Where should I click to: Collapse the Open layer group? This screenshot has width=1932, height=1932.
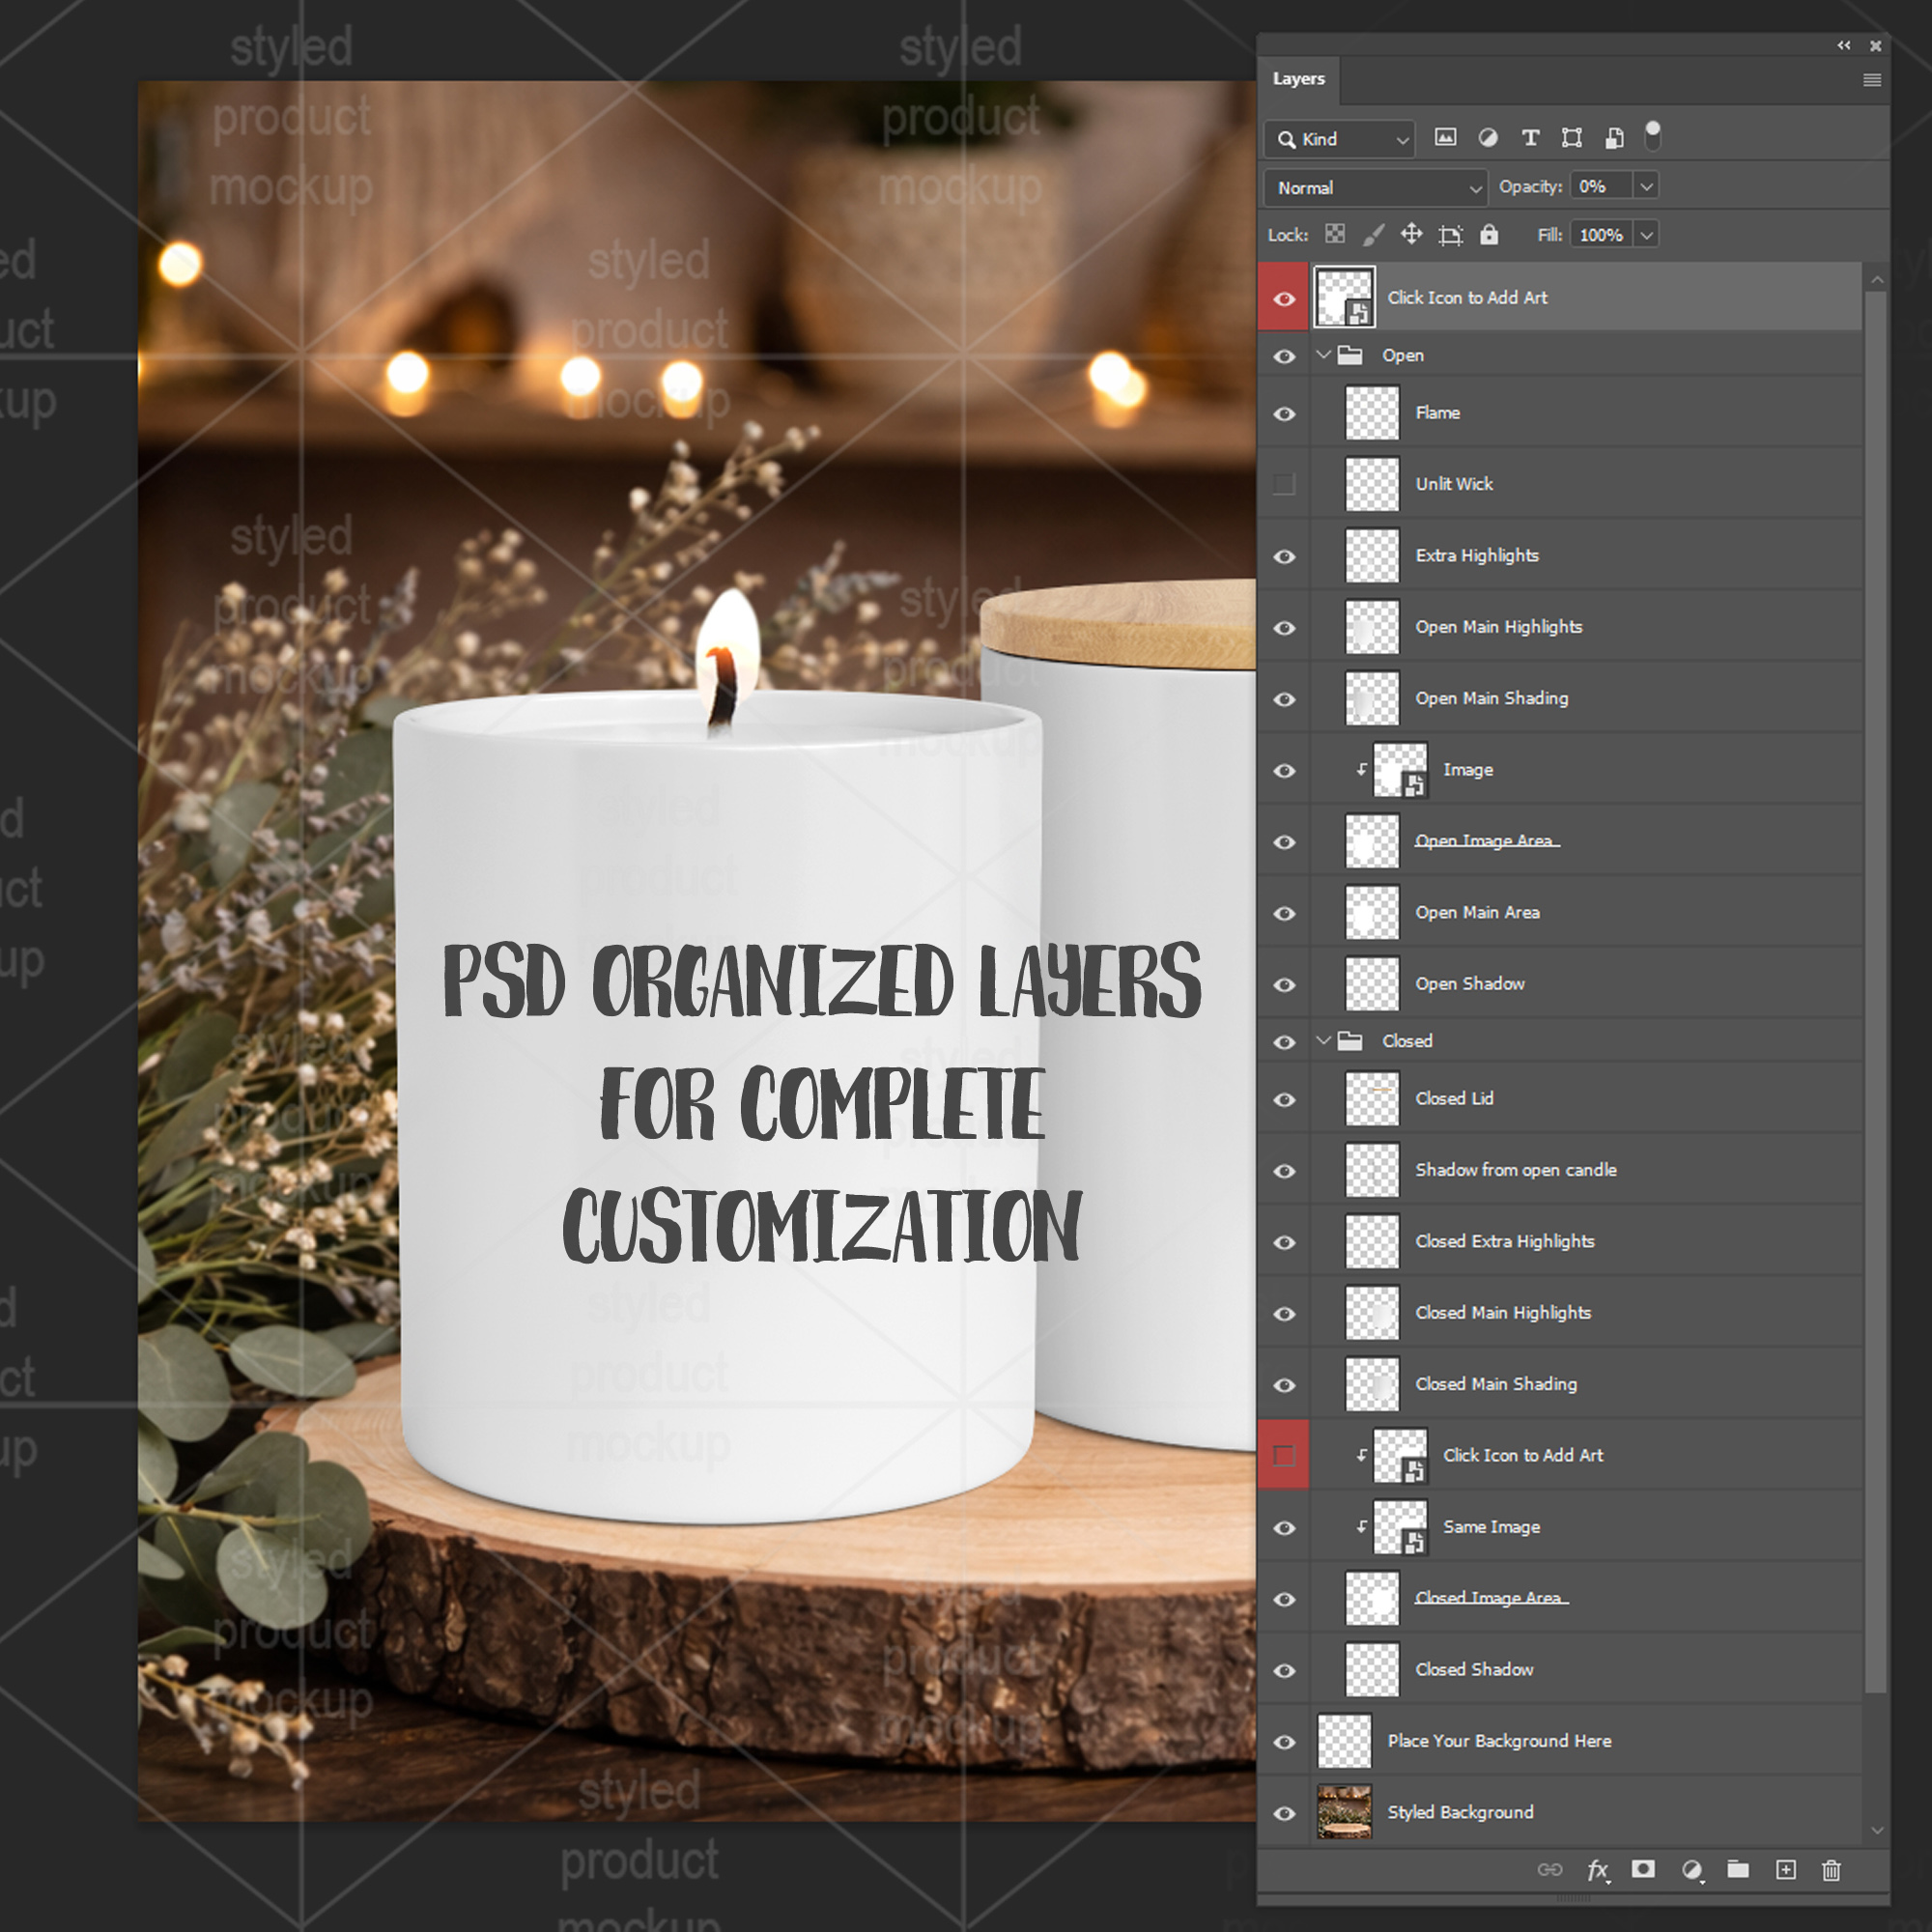coord(1324,355)
